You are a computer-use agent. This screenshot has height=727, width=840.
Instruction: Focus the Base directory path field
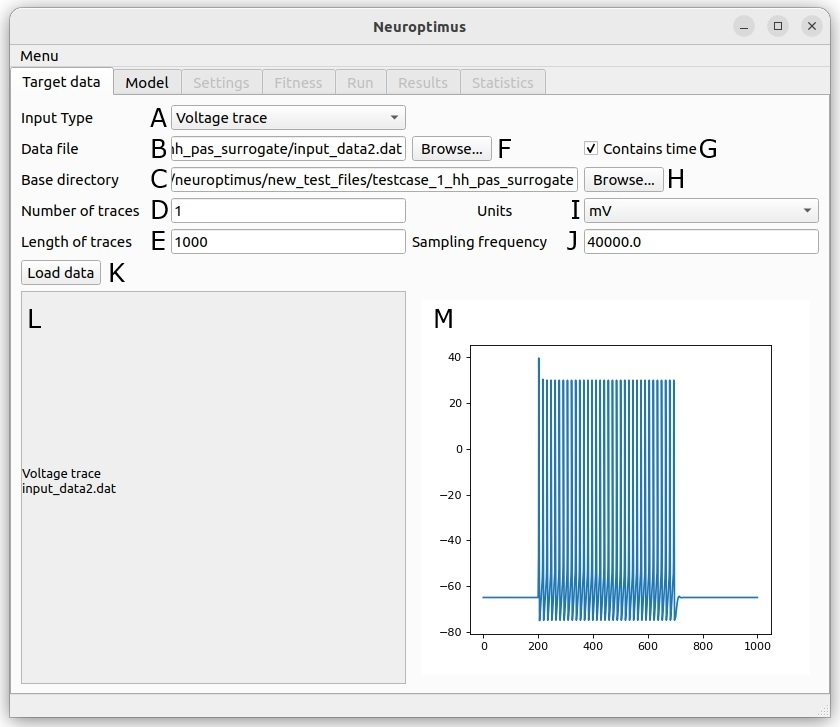point(374,179)
